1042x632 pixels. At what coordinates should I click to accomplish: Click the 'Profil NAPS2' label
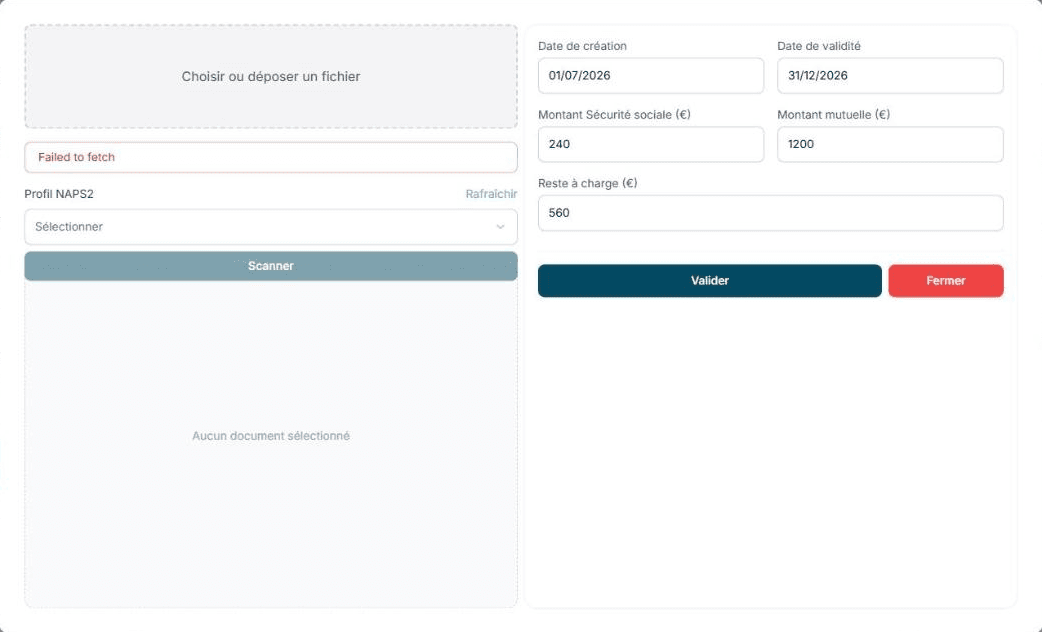point(59,194)
